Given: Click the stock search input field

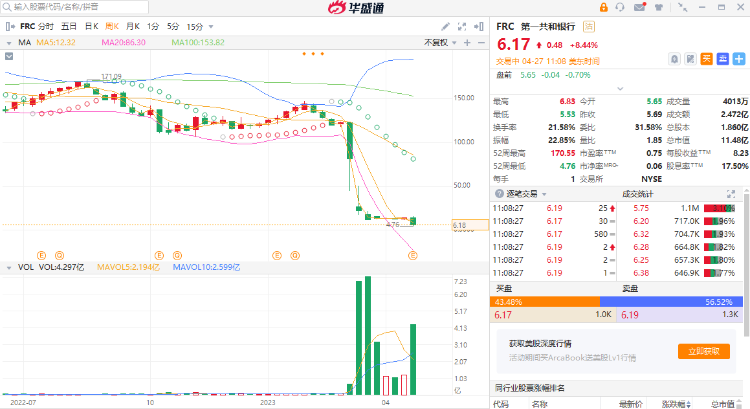Looking at the screenshot, I should (x=75, y=7).
